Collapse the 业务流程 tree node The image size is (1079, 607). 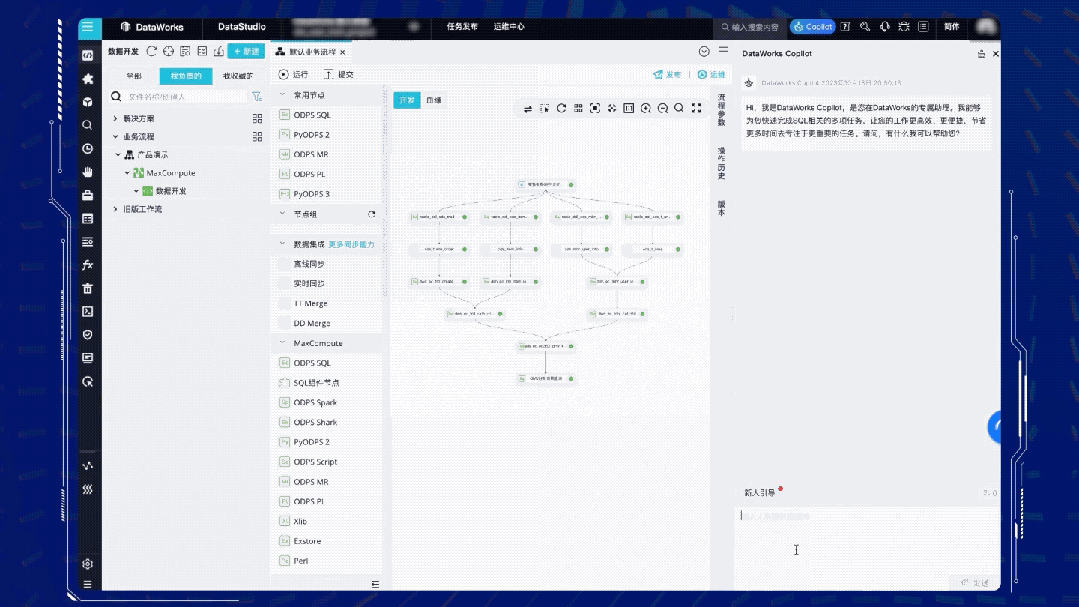click(115, 136)
